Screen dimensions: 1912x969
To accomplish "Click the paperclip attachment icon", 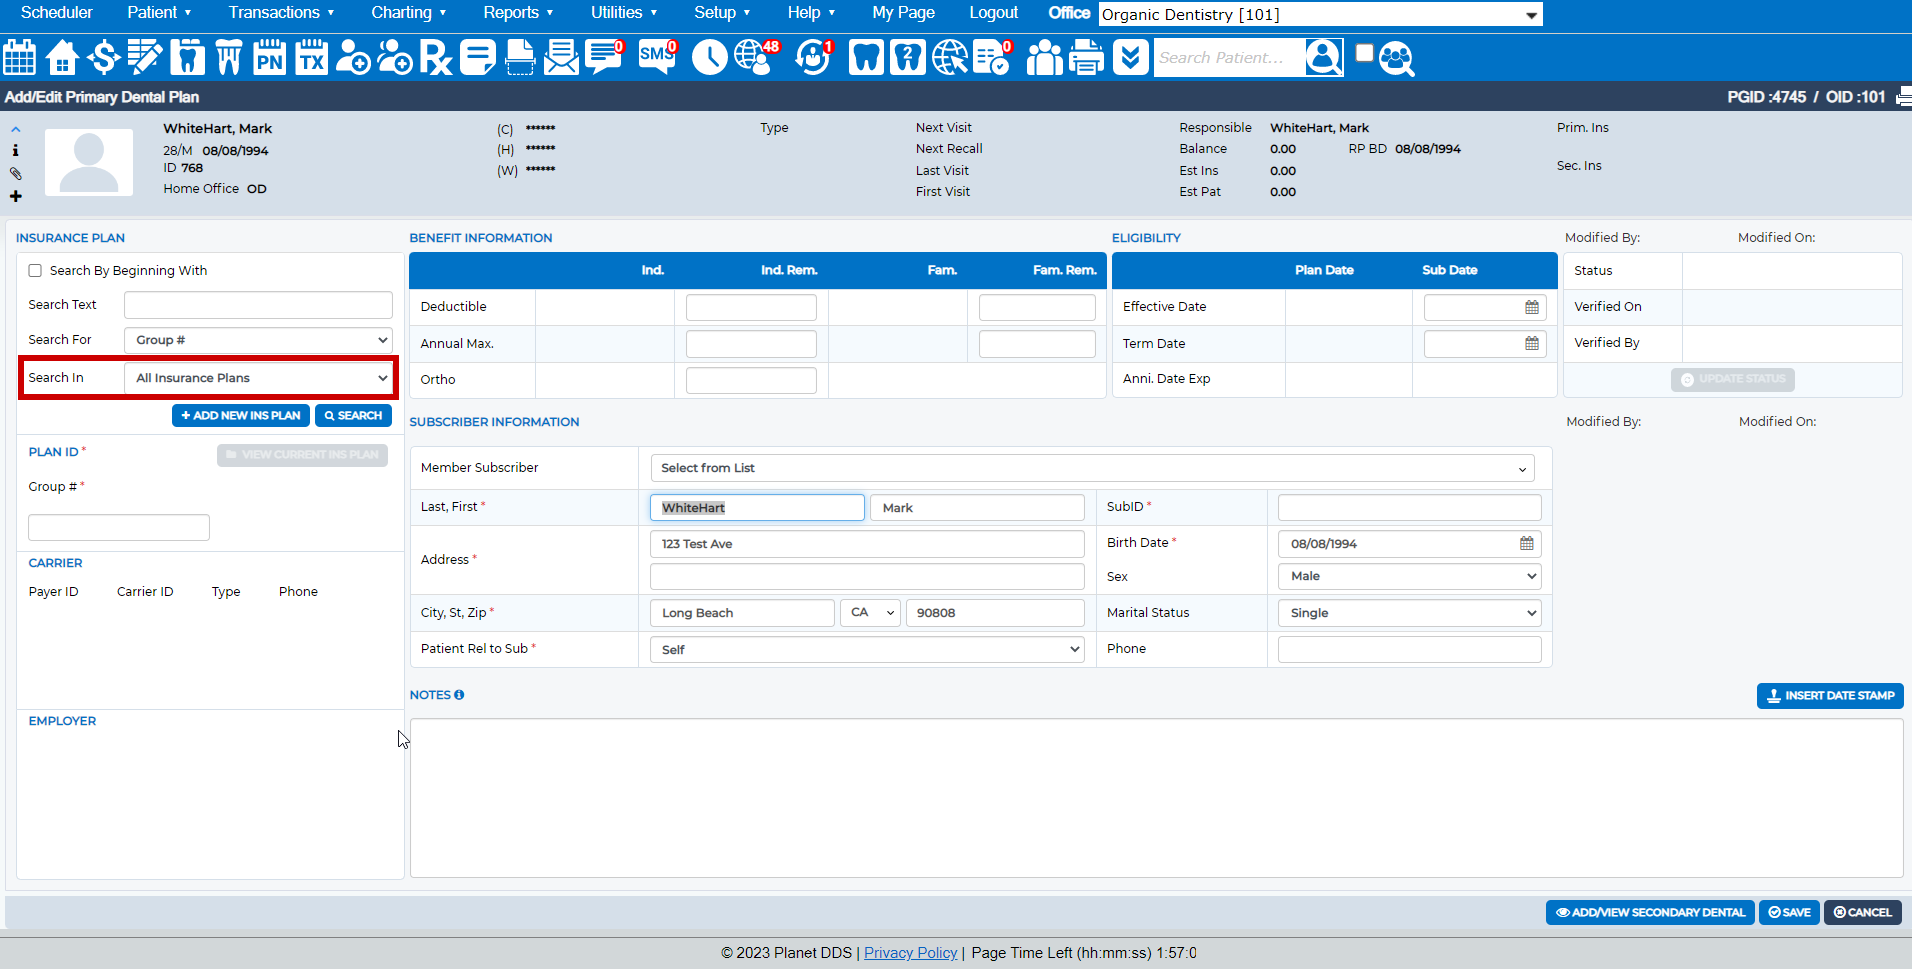I will [x=15, y=173].
